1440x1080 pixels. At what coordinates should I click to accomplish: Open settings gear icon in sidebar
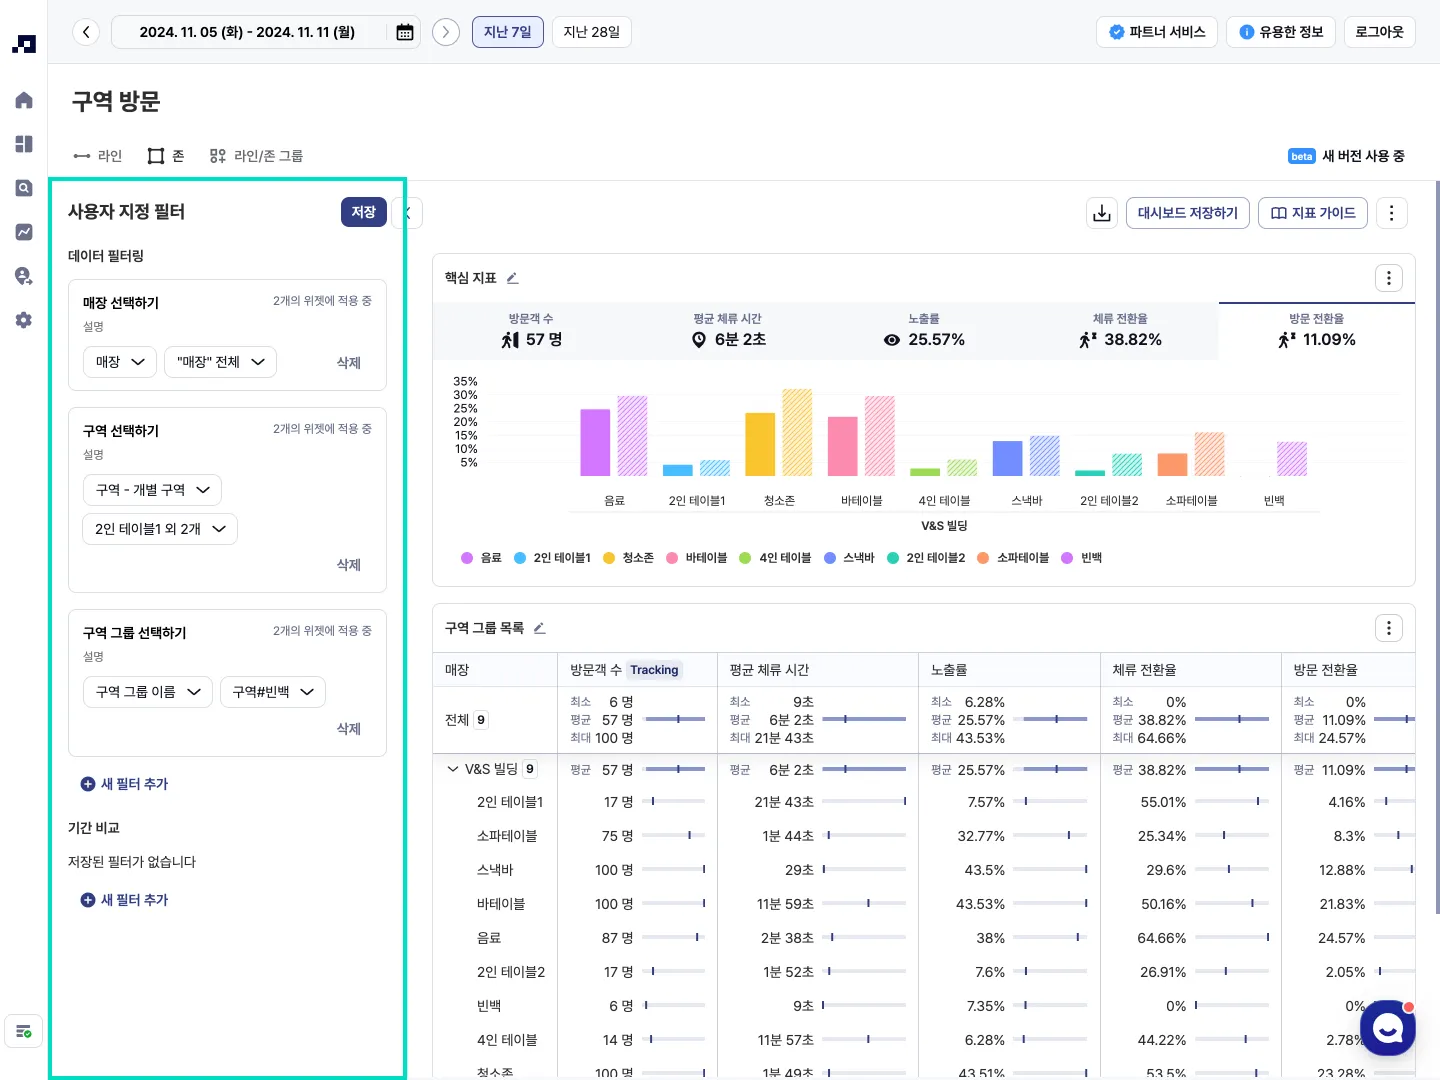click(24, 320)
